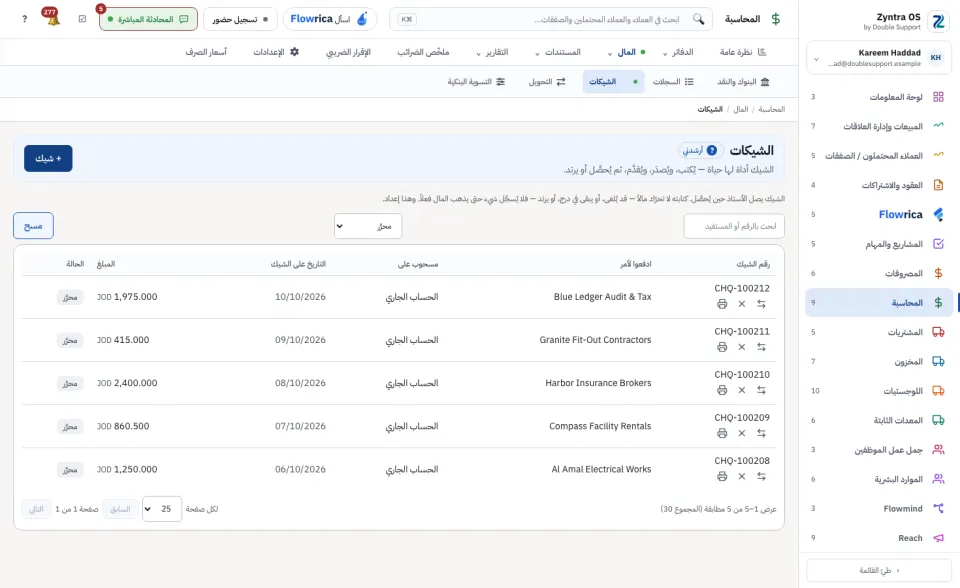Print cheque CHQ-100209

pyautogui.click(x=722, y=433)
